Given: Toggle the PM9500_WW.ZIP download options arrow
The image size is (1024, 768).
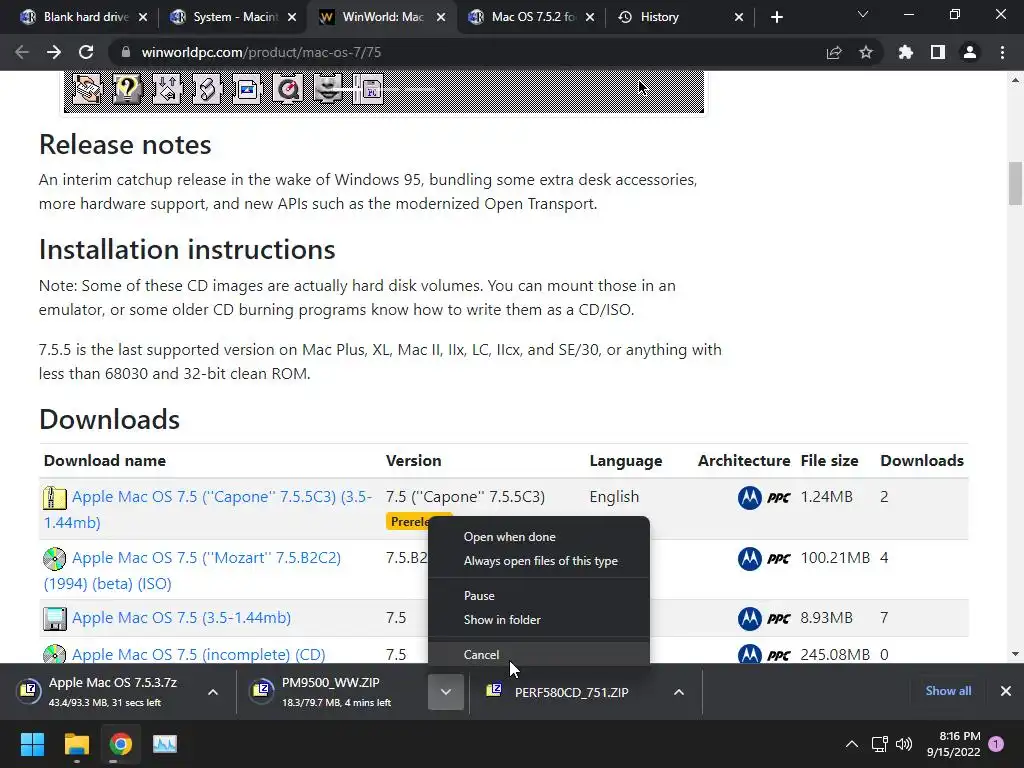Looking at the screenshot, I should [x=445, y=692].
